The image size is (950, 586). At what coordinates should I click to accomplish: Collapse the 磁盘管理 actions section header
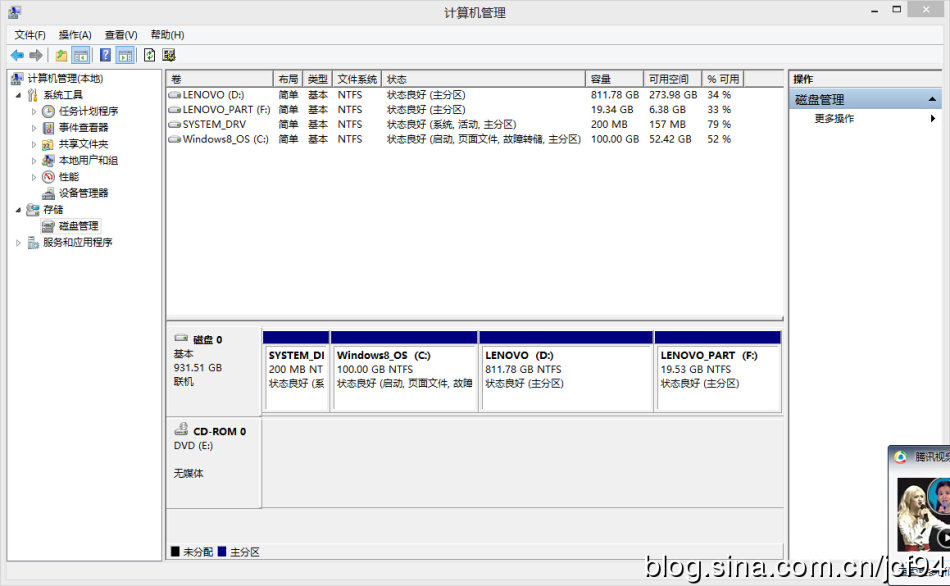click(933, 100)
